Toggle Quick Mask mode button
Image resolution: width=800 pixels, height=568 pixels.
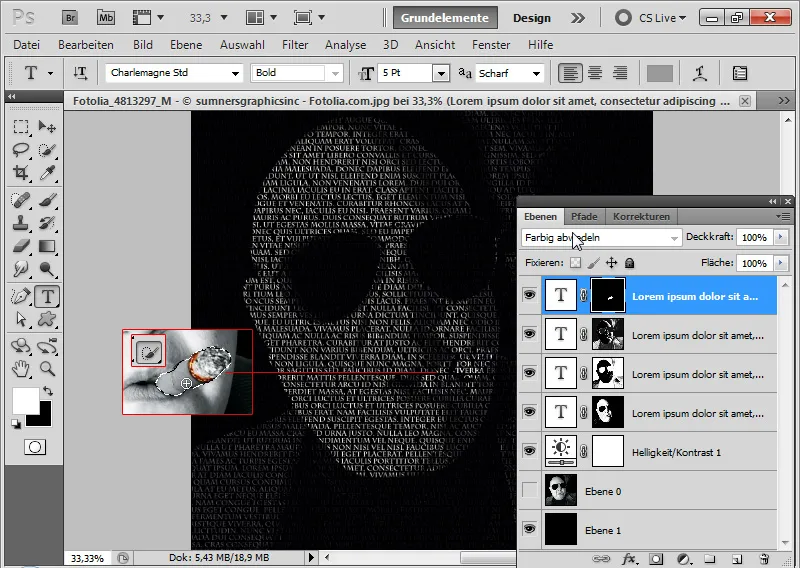pos(35,447)
